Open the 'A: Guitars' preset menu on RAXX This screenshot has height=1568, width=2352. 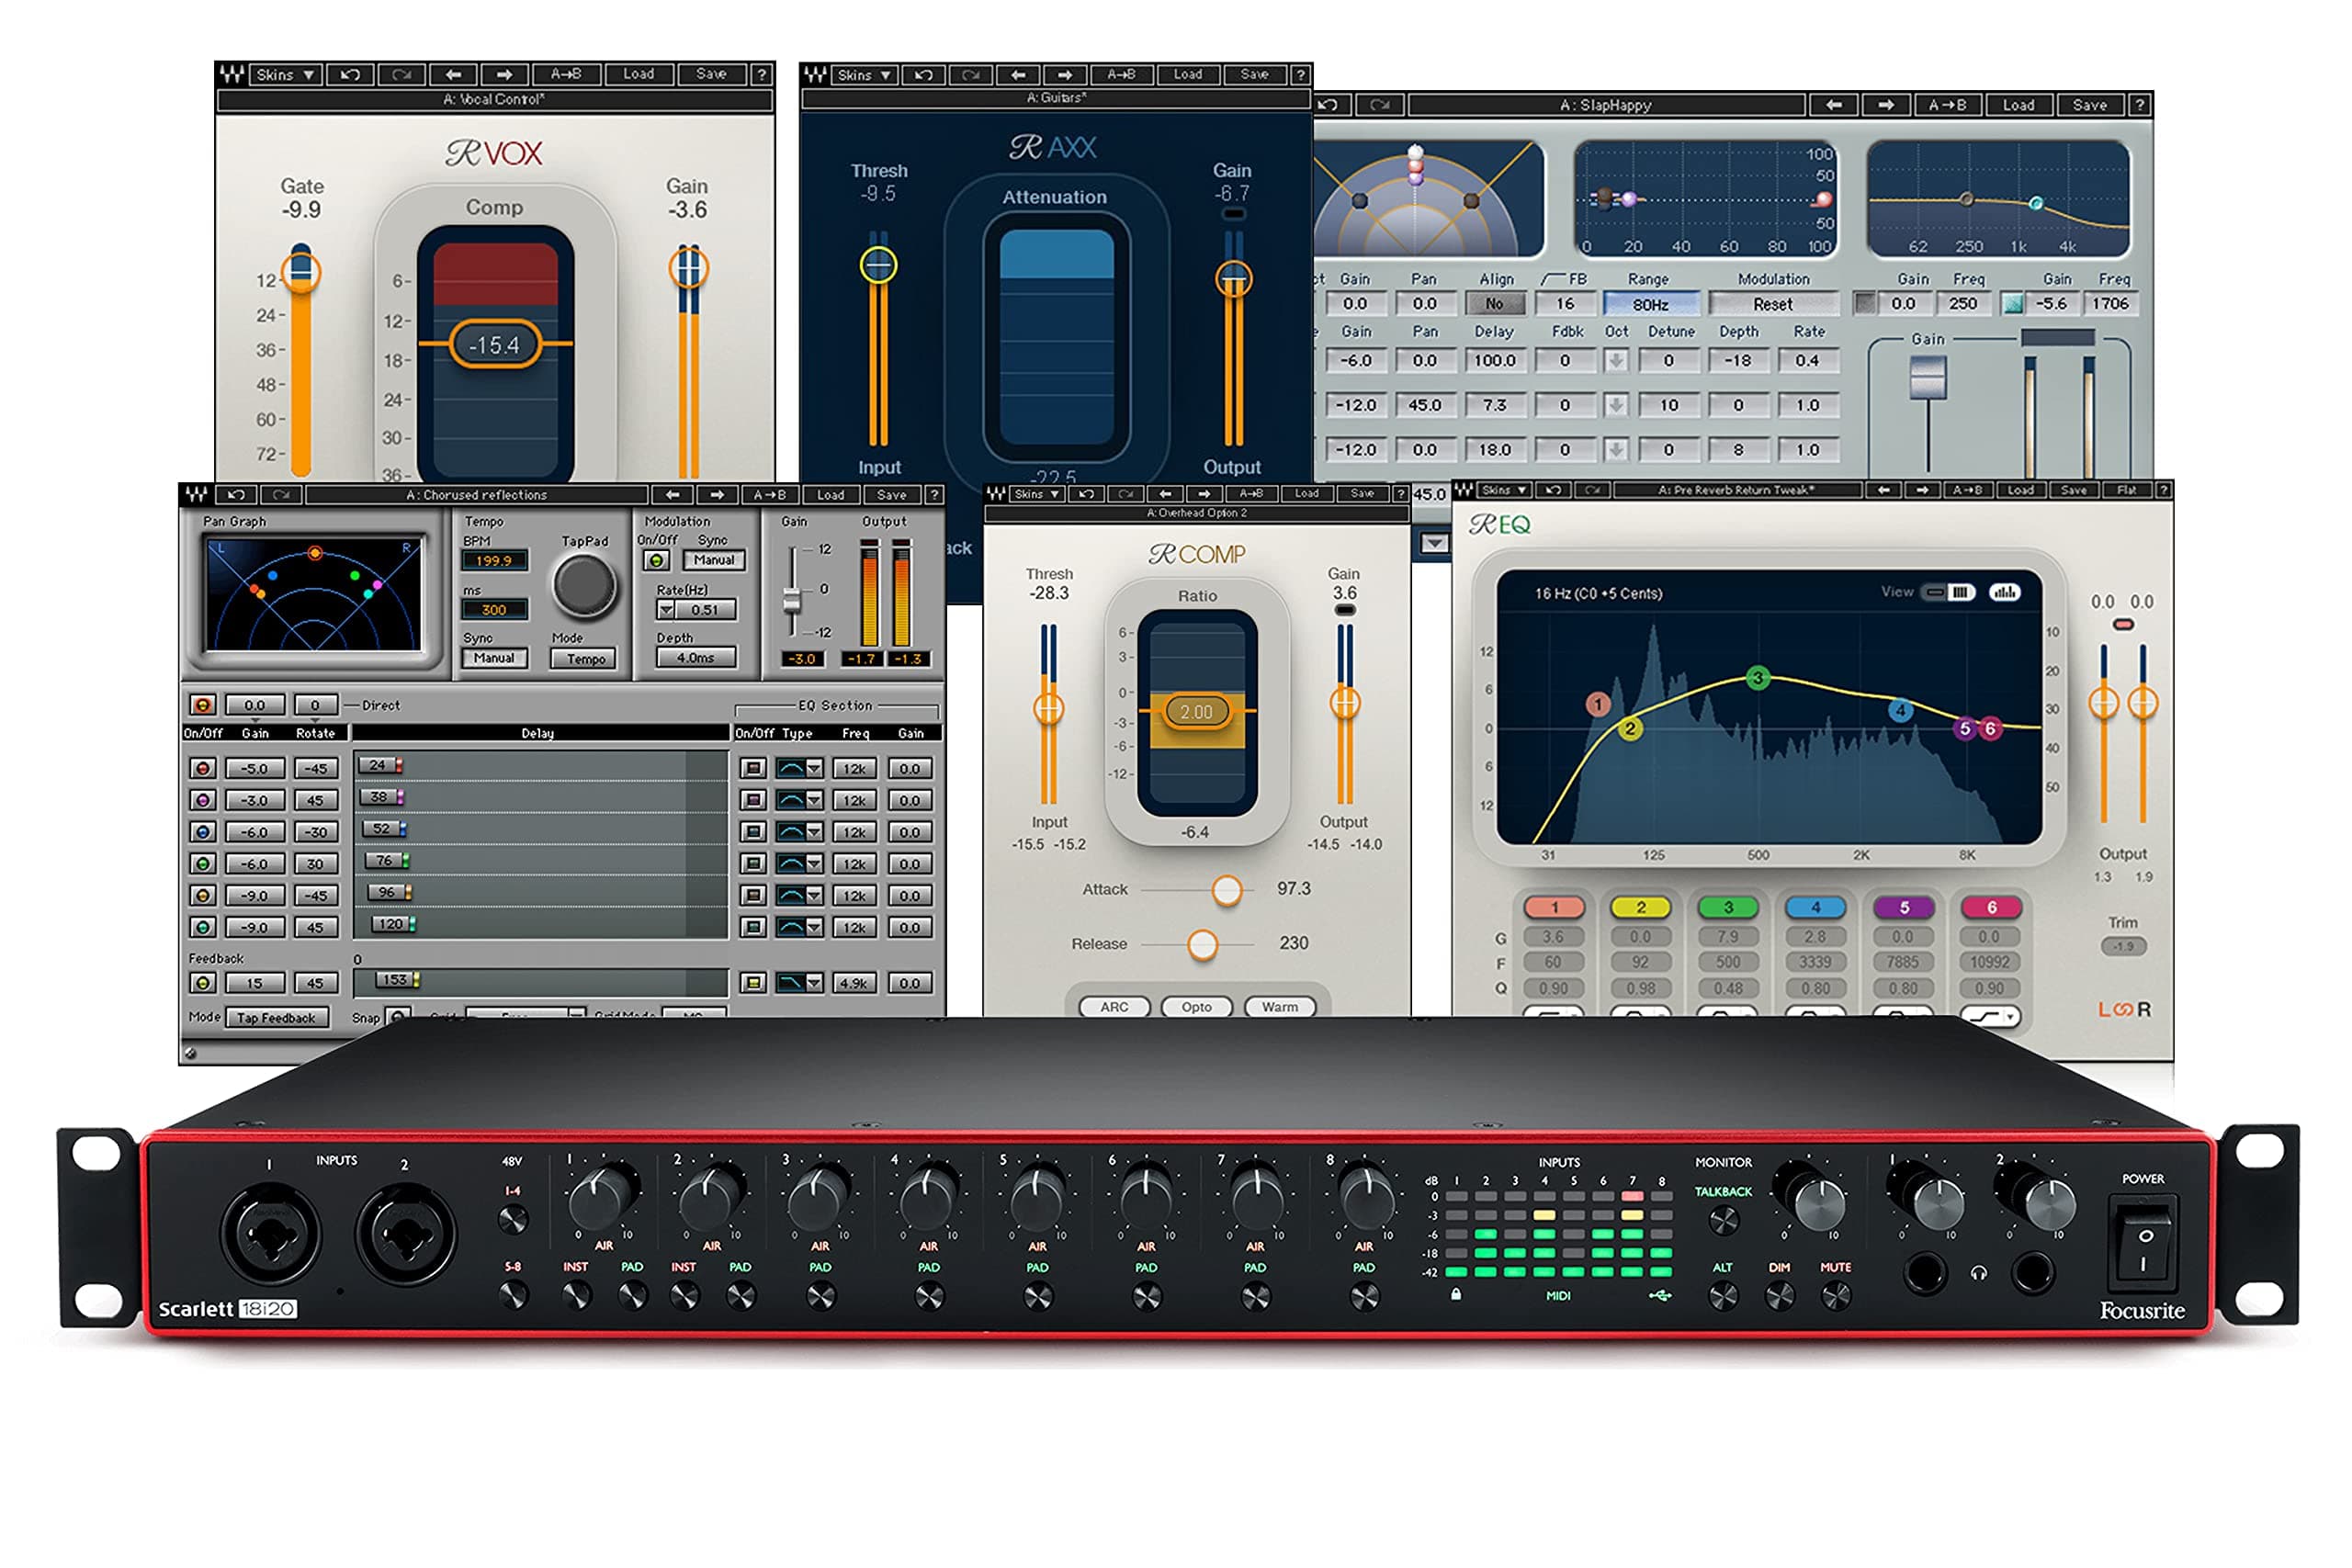1055,98
